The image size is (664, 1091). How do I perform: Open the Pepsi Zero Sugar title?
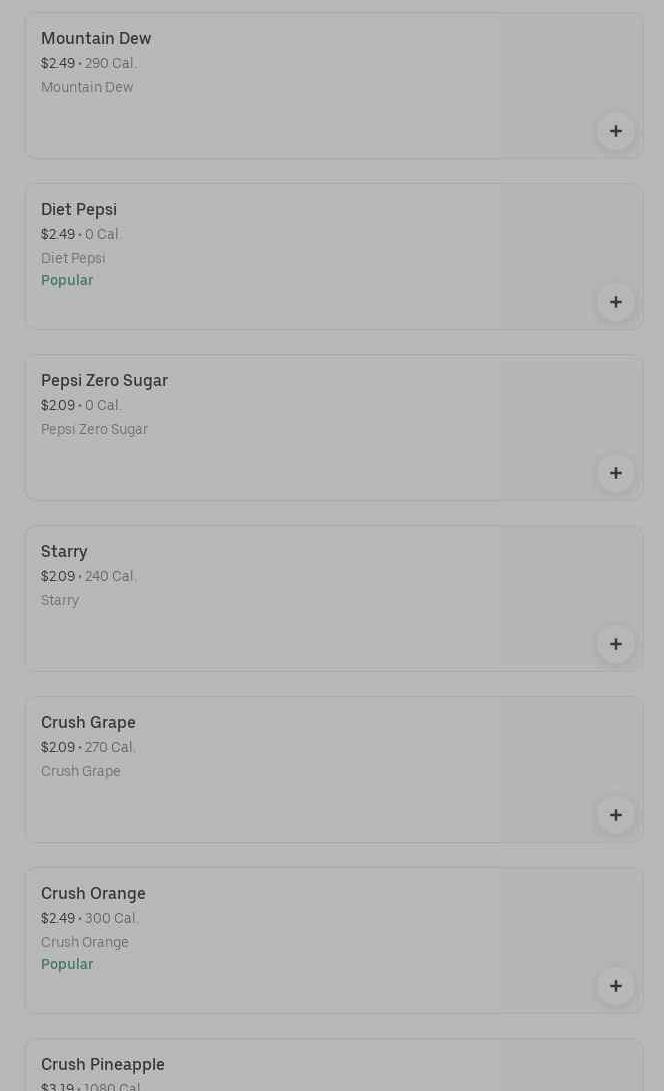pos(104,381)
